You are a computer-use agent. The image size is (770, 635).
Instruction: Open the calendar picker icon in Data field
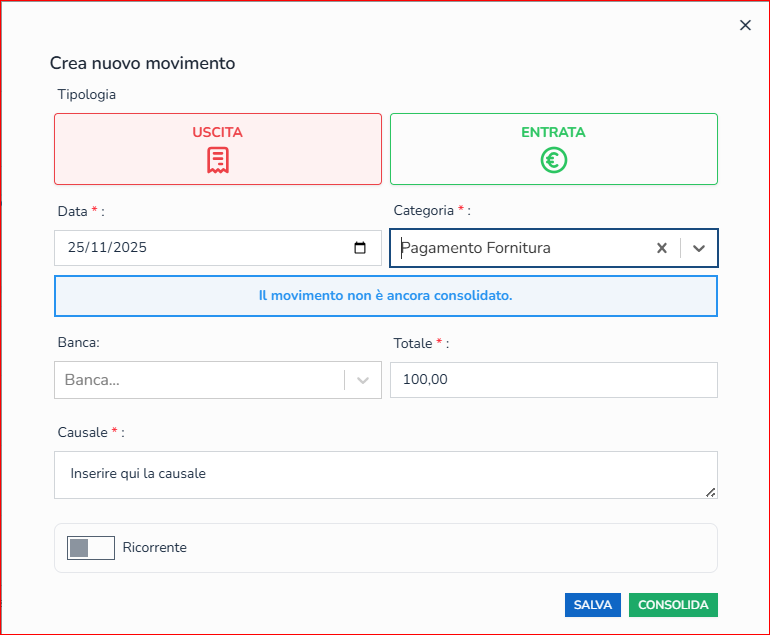[360, 248]
